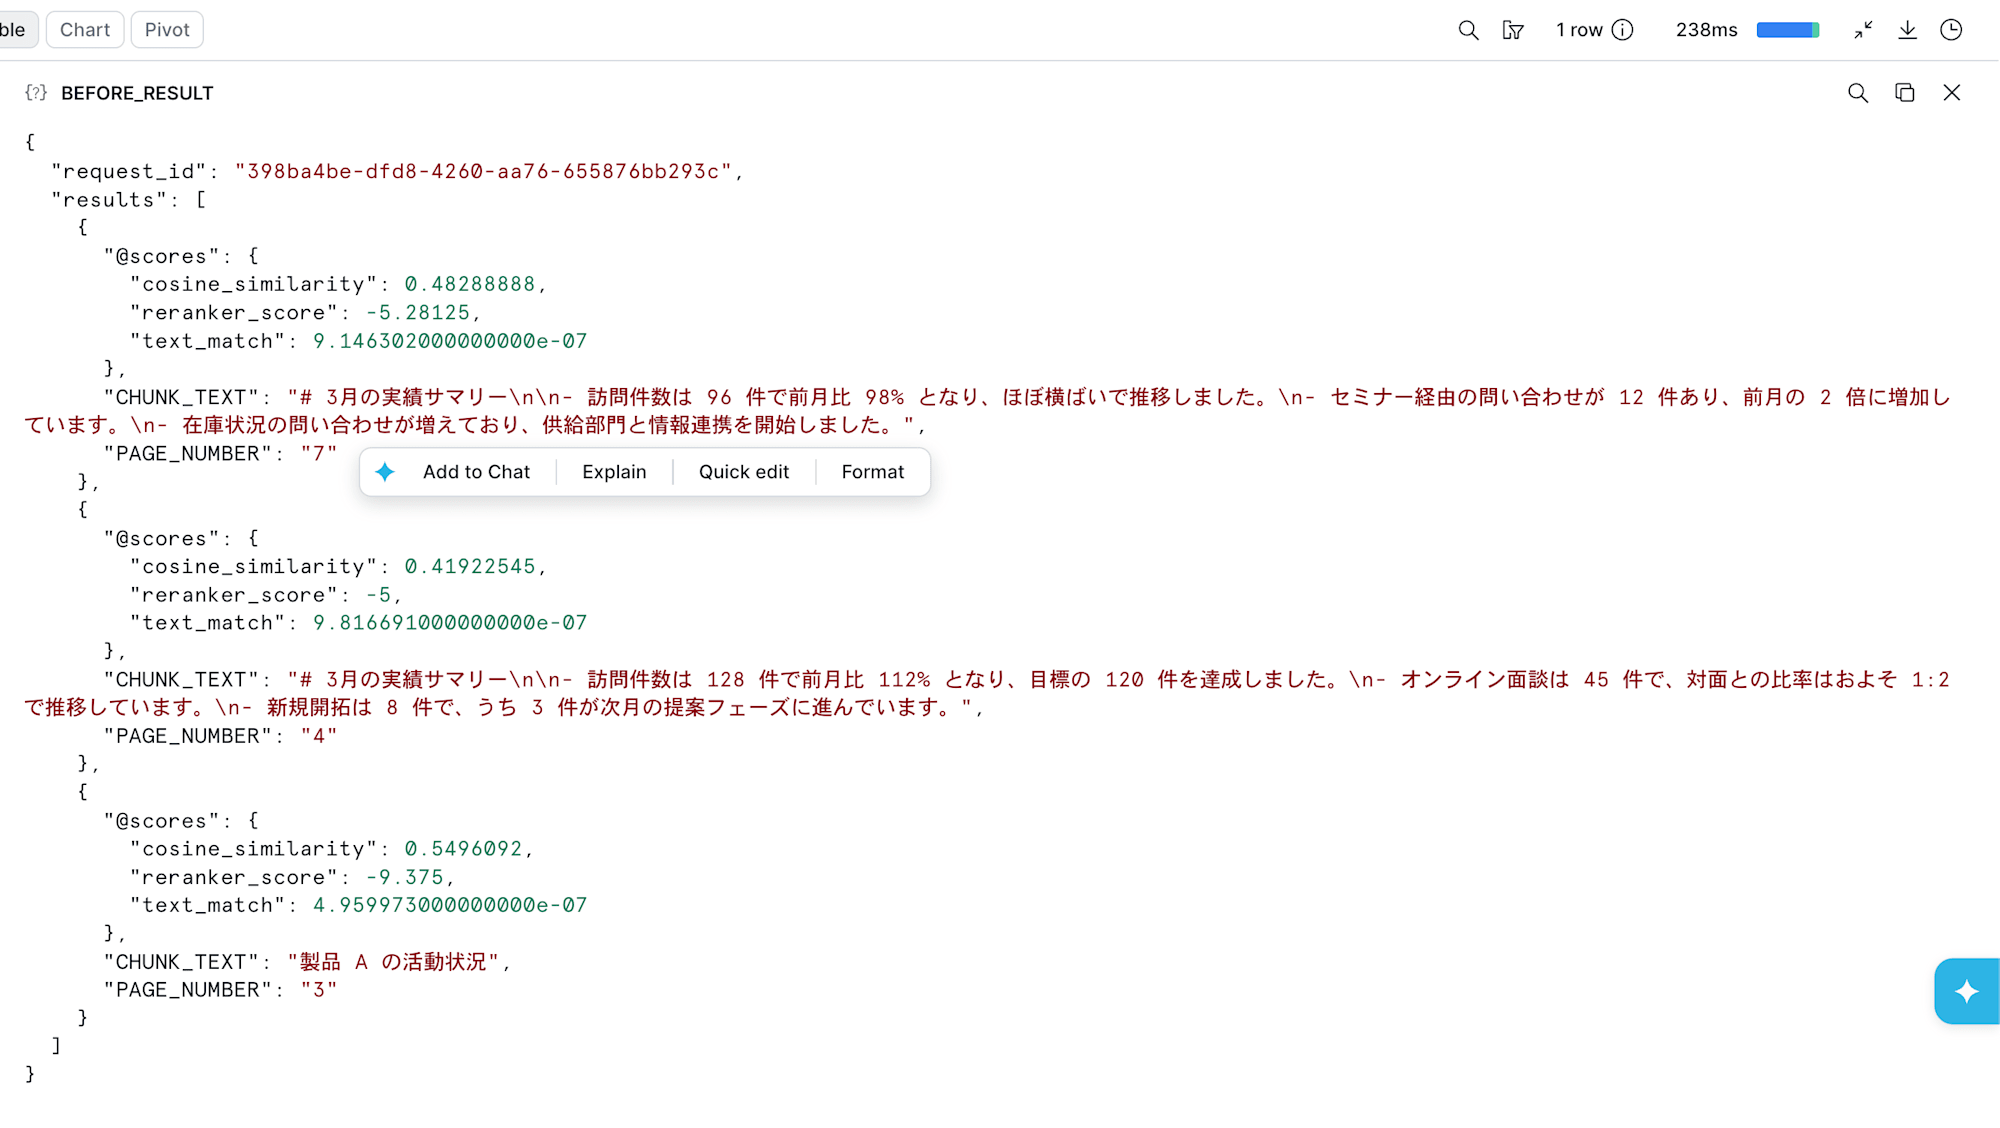Open the floating AI assistant button
Screen dimensions: 2000x1128
(x=1967, y=991)
